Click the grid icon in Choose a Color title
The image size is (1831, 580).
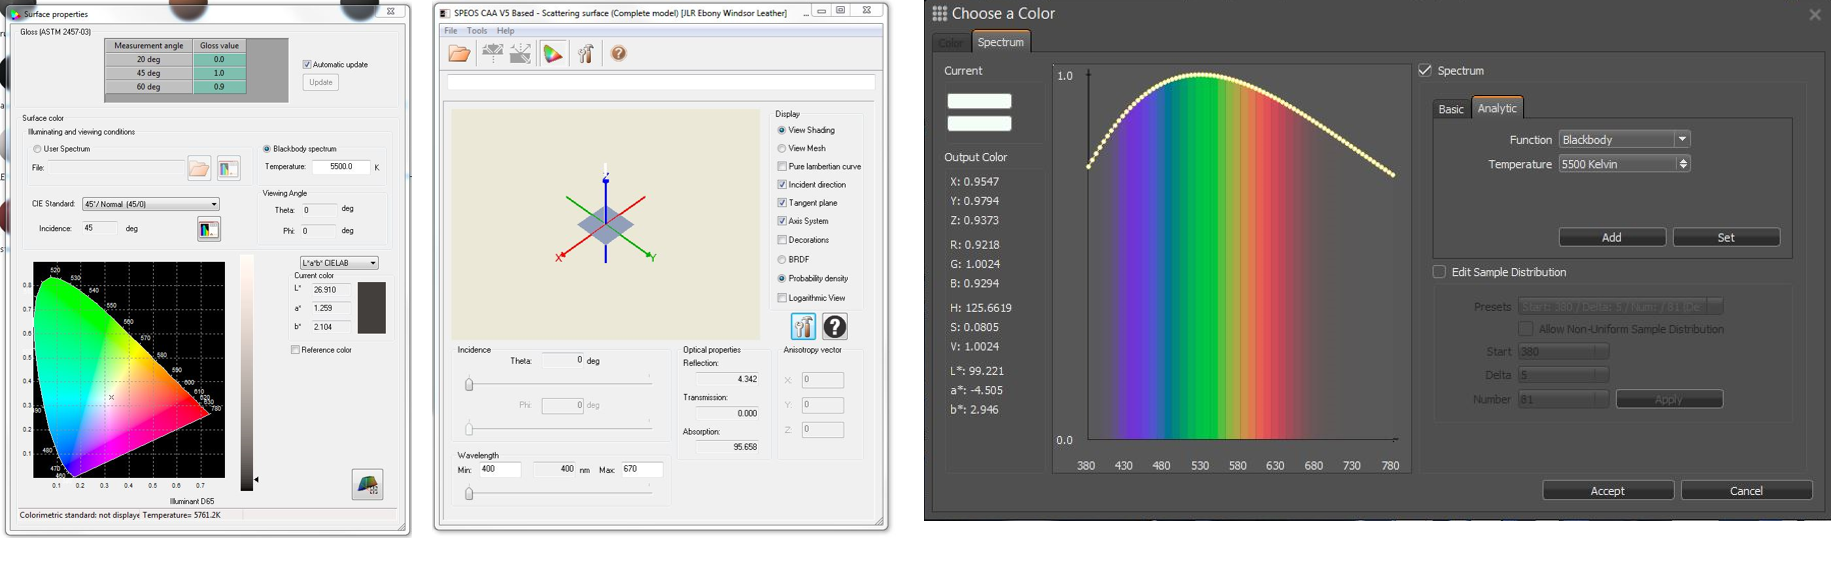tap(939, 14)
